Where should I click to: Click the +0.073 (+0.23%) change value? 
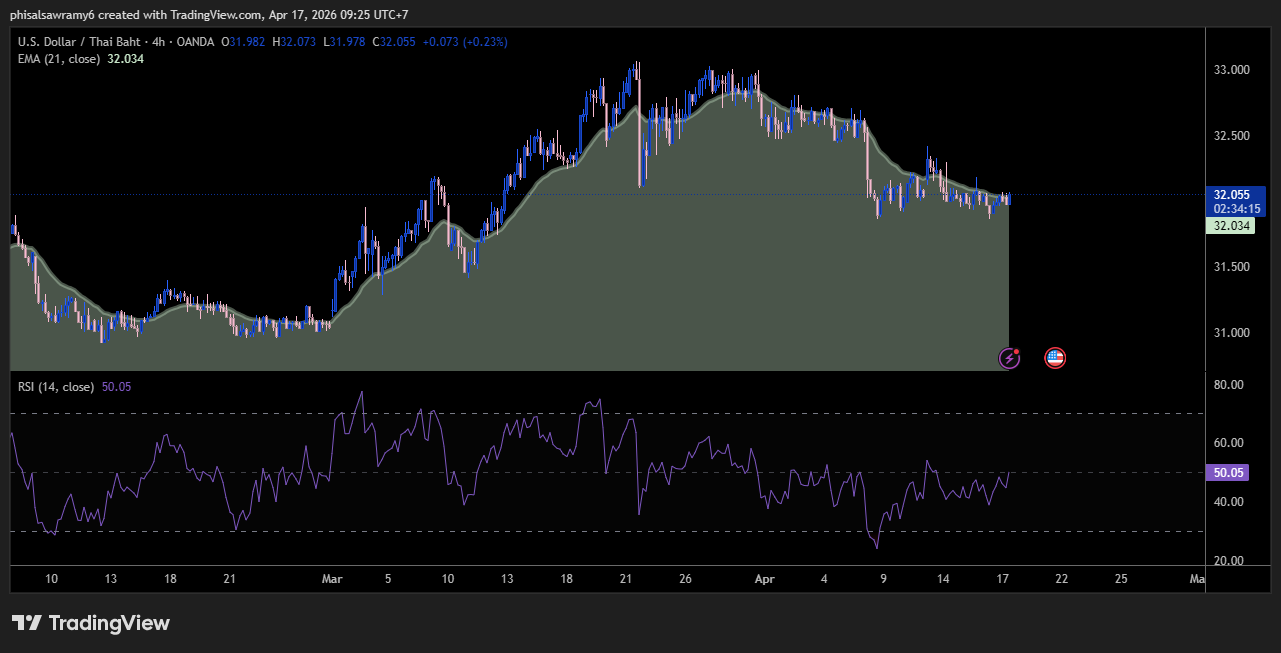pos(465,42)
